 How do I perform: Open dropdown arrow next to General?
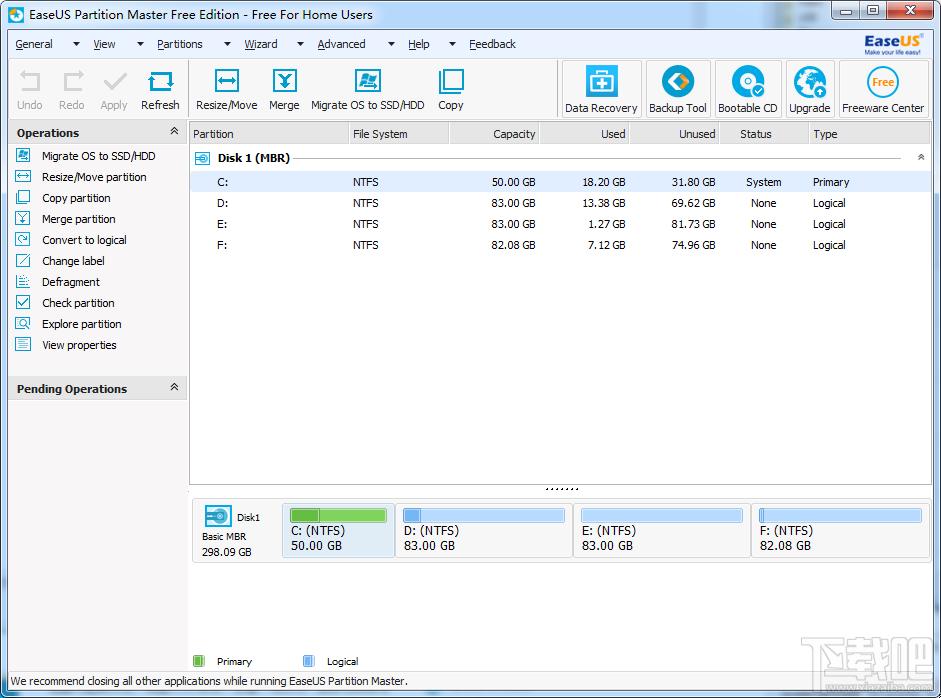point(76,44)
